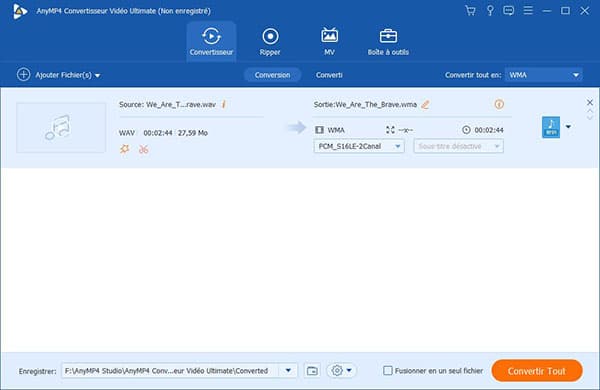Click Ajouter Fichier(s) button
The height and width of the screenshot is (390, 600).
(x=59, y=75)
